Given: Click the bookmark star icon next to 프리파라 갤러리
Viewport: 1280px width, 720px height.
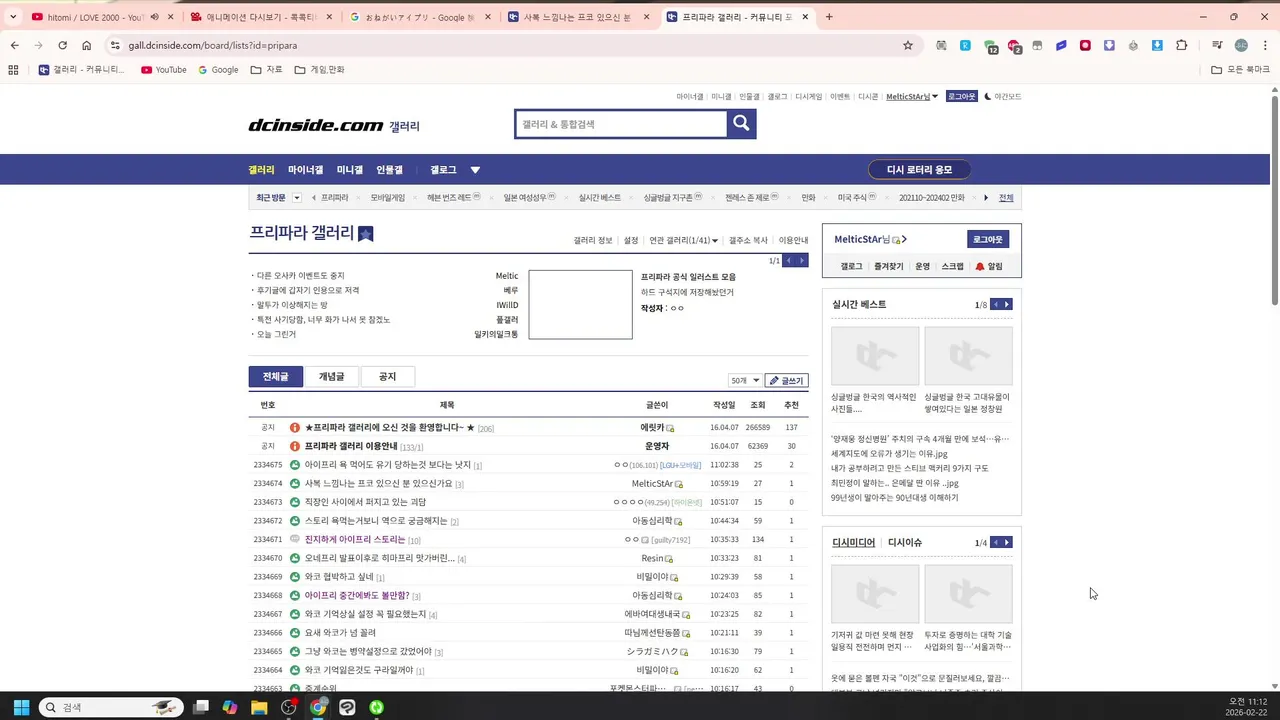Looking at the screenshot, I should pos(366,234).
